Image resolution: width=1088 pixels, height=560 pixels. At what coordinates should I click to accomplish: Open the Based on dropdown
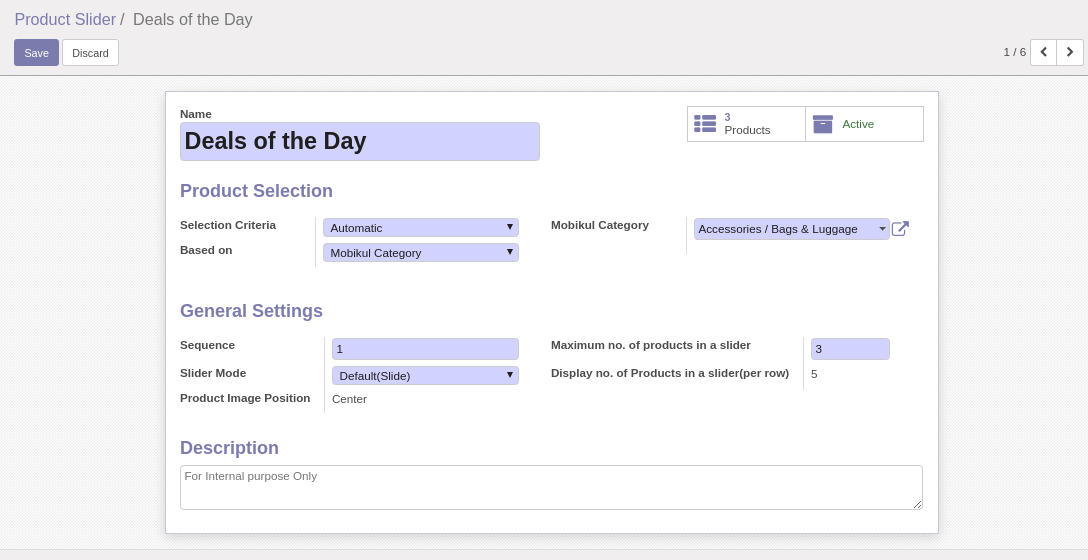tap(420, 253)
